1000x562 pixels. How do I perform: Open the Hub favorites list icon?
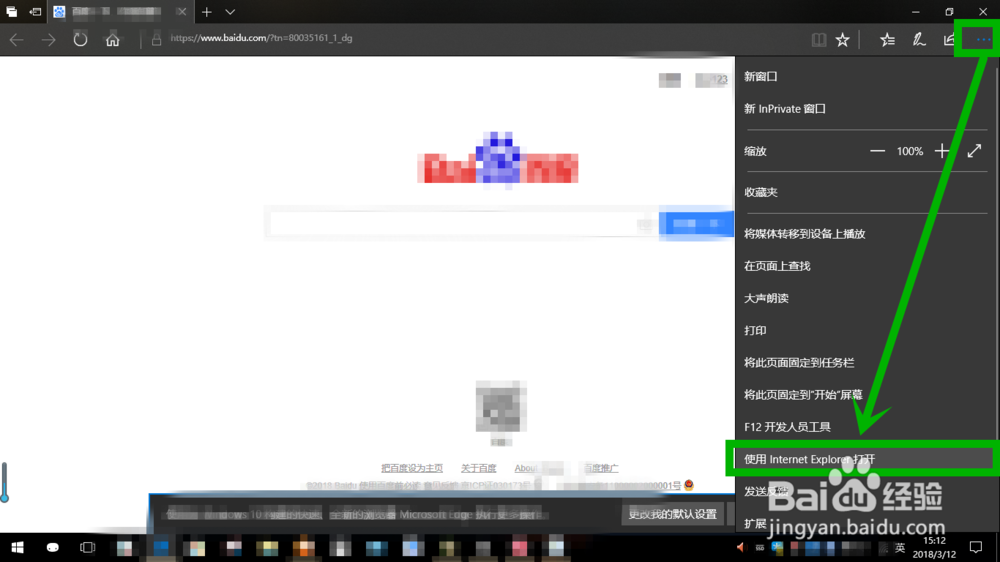tap(887, 40)
